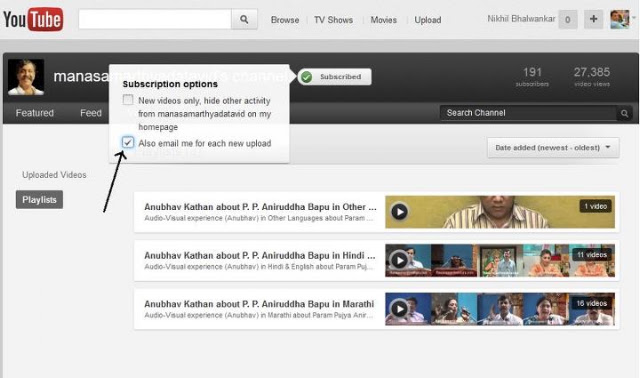Click the 191 subscribers count
640x378 pixels.
click(x=532, y=77)
